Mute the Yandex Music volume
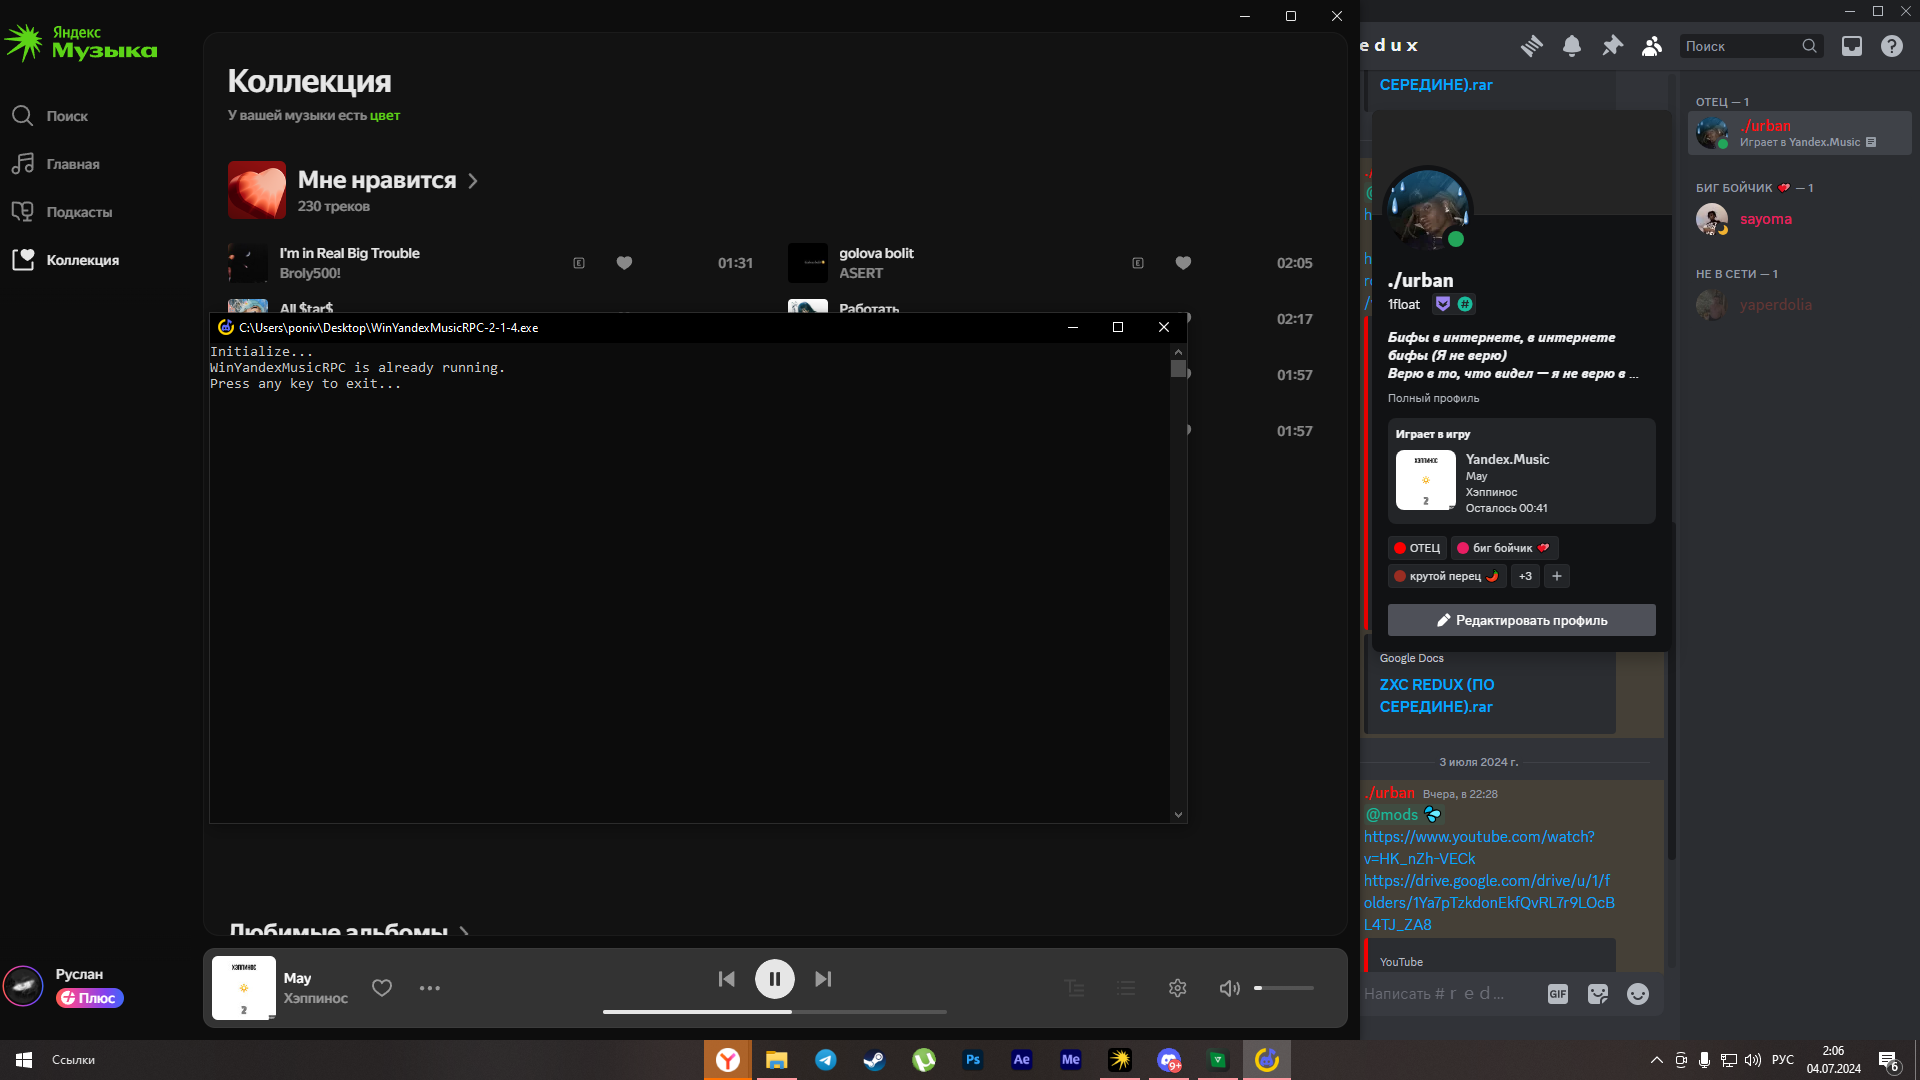The height and width of the screenshot is (1080, 1920). (1230, 988)
